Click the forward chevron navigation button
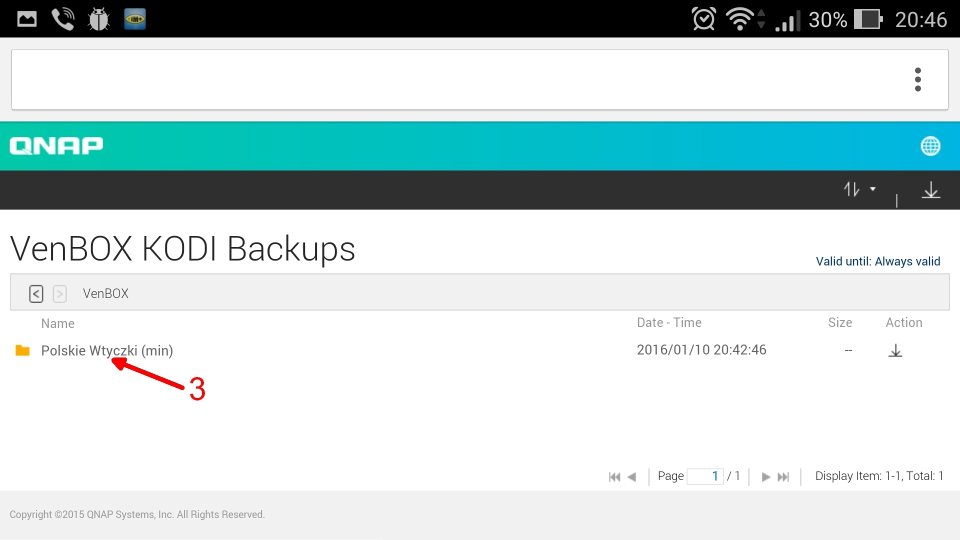The height and width of the screenshot is (540, 960). [x=60, y=294]
